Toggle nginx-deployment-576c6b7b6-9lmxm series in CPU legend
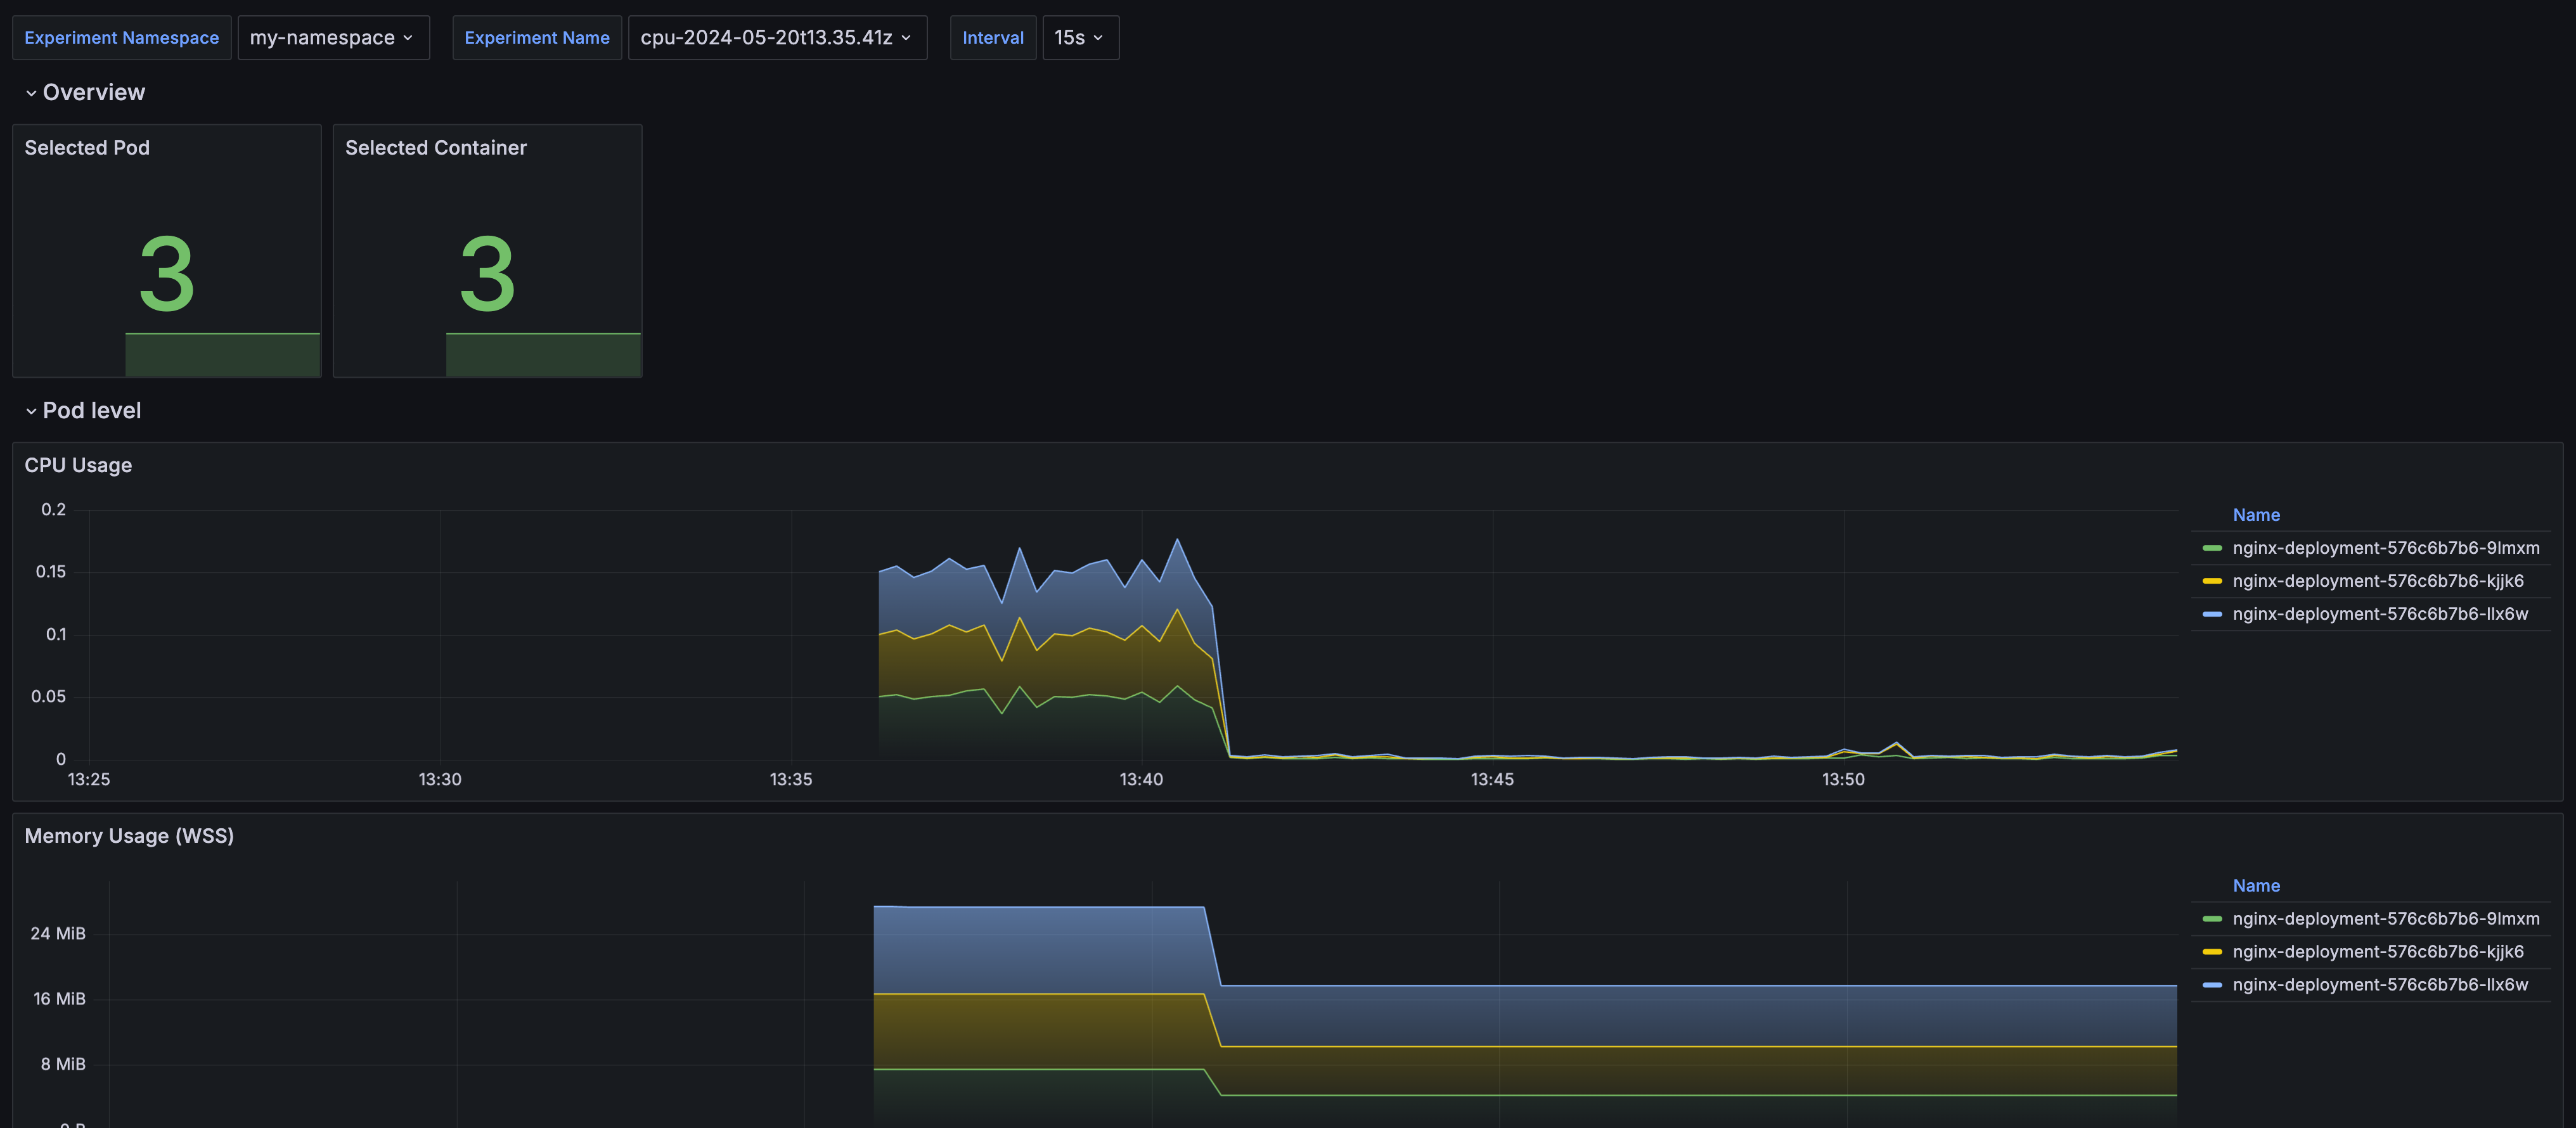This screenshot has width=2576, height=1128. [2385, 548]
